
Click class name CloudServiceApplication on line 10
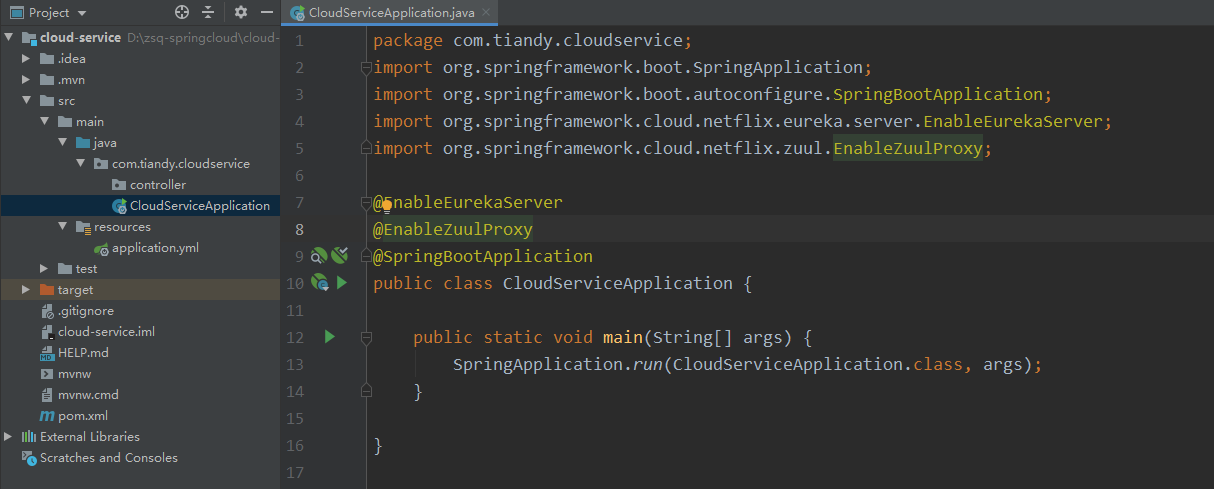[x=618, y=283]
